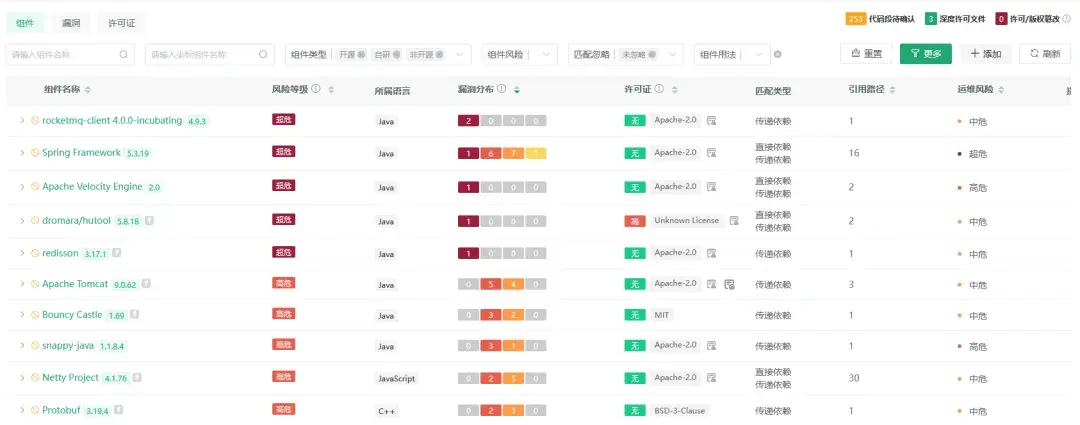Expand the Netty Project row

coord(22,377)
